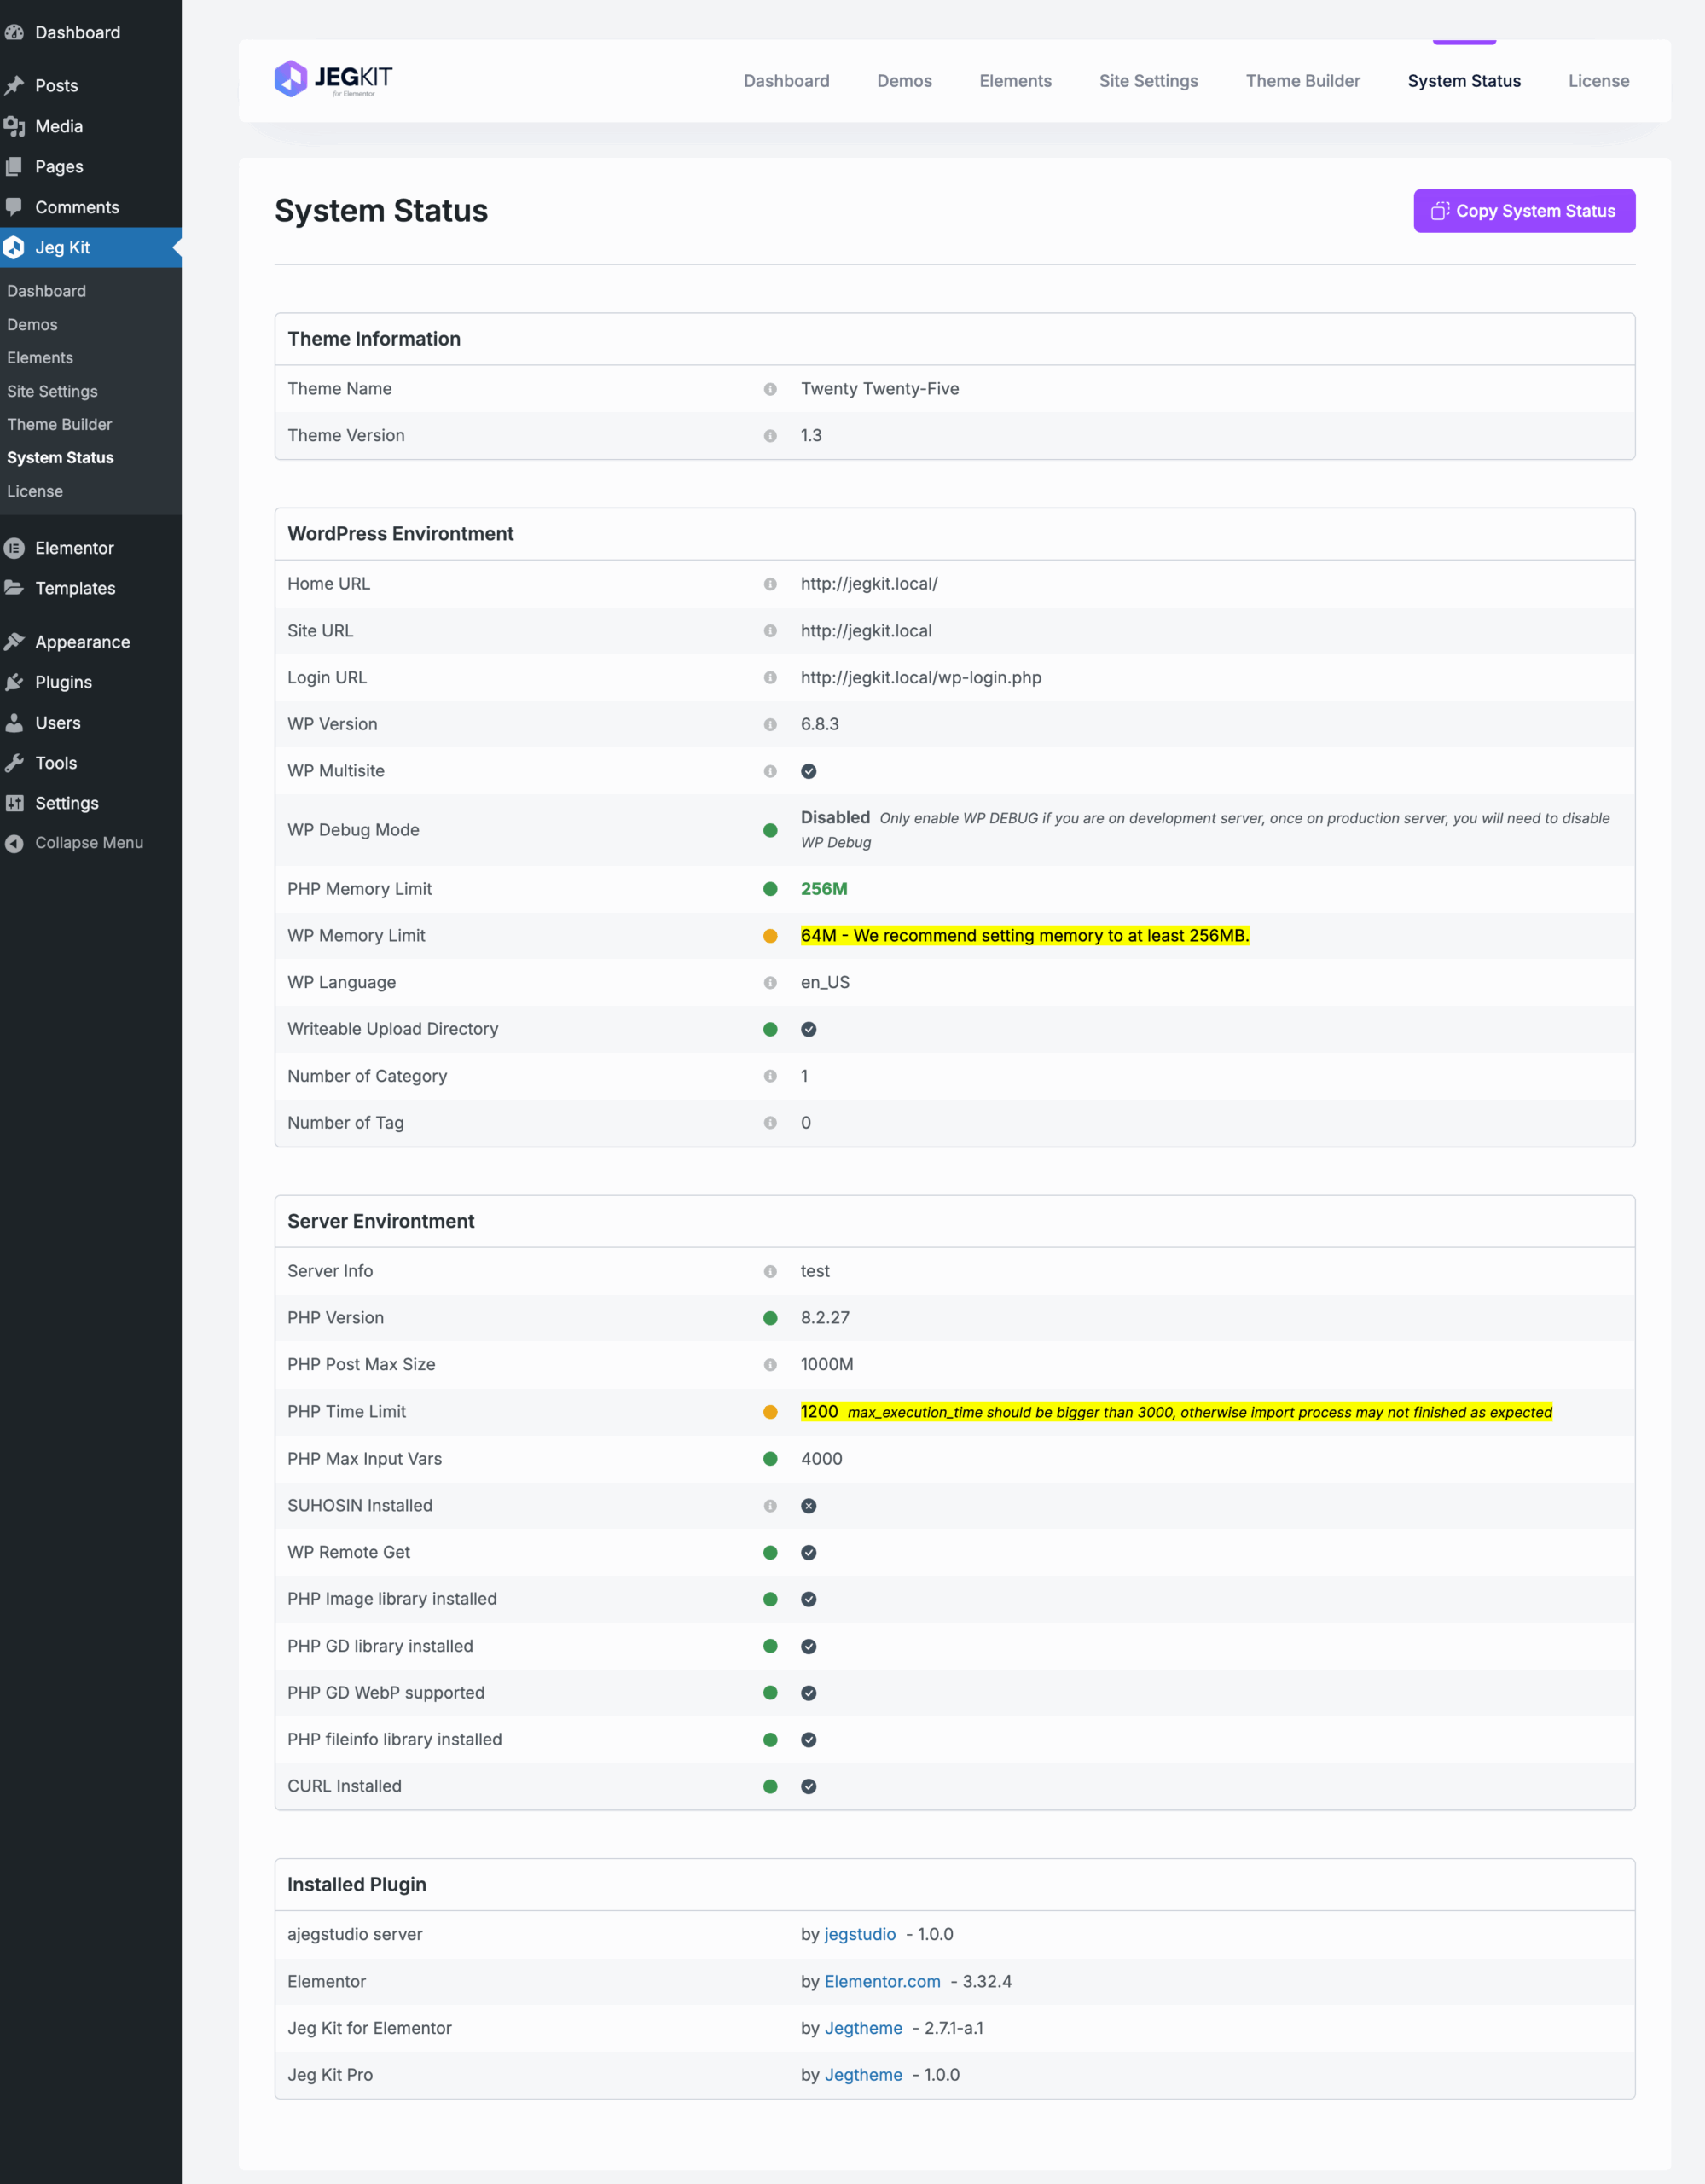Screen dimensions: 1705x2184
Task: Click the Elementor sidebar icon
Action: tap(14, 548)
